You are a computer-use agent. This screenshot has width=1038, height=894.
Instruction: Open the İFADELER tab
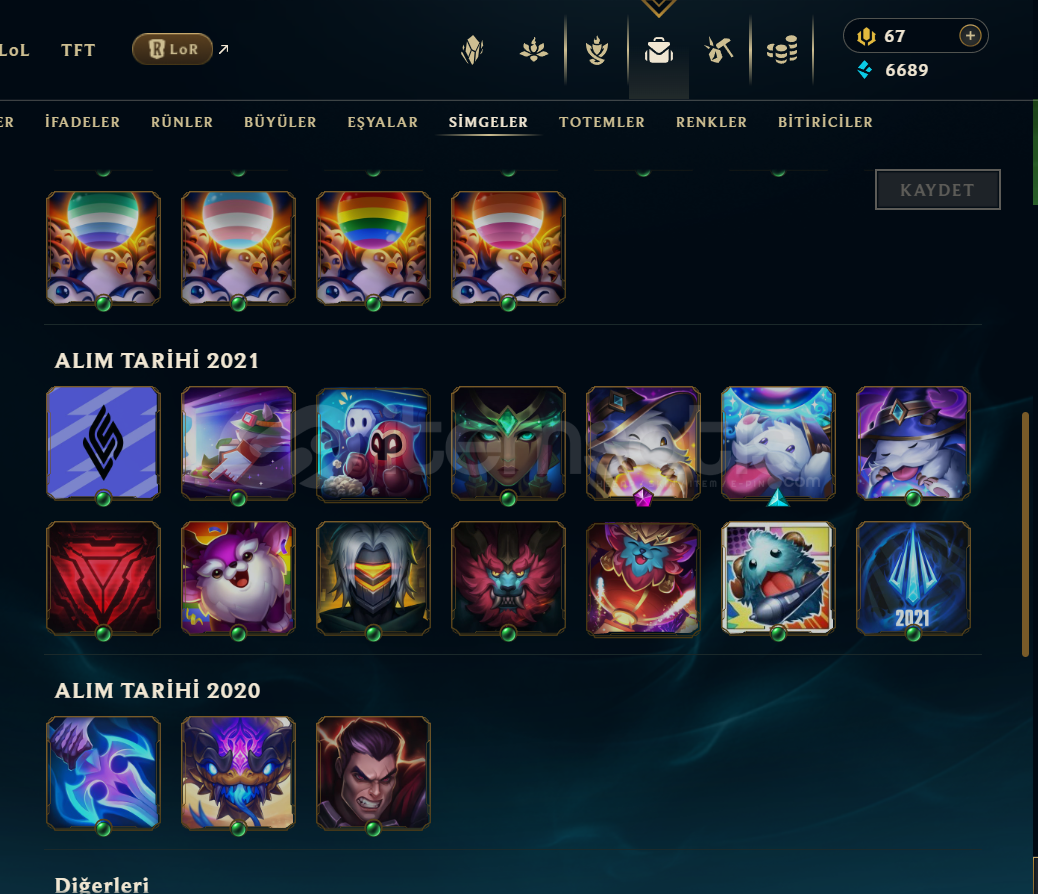(82, 122)
